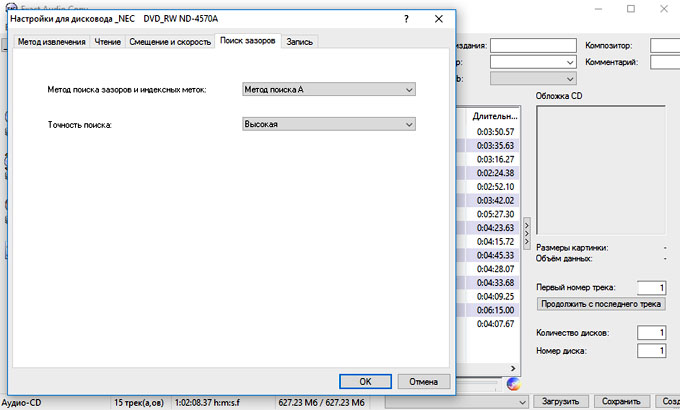Select the 'Смещение и скорость' tab

[169, 42]
